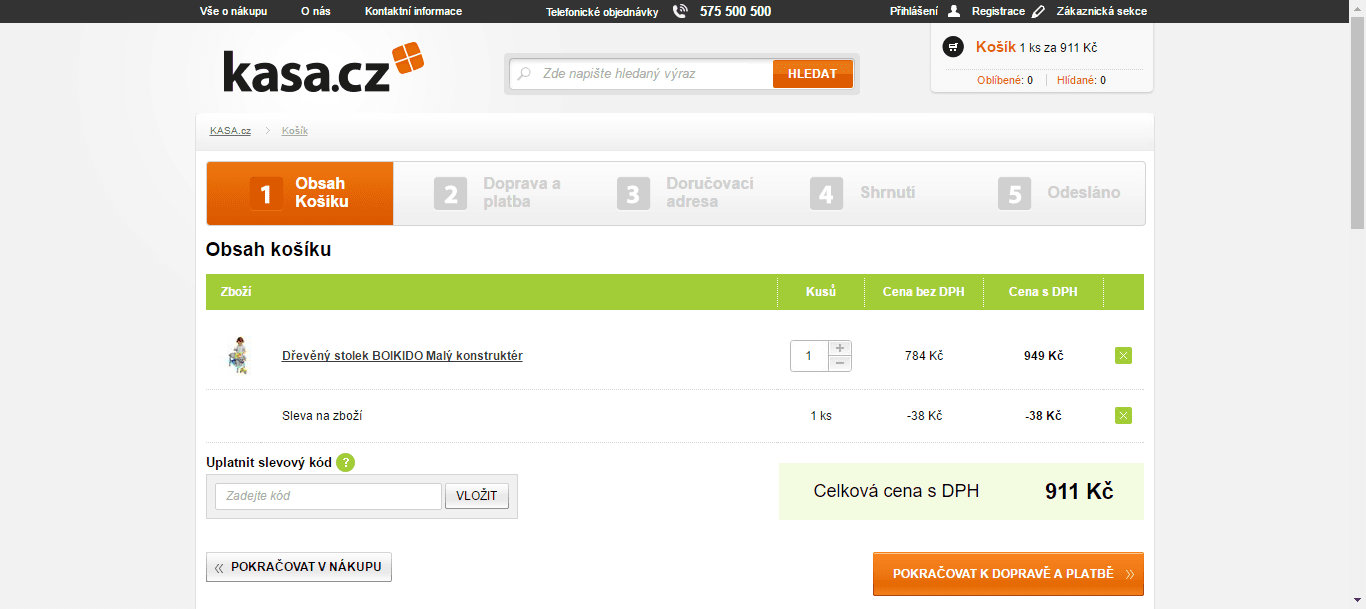Image resolution: width=1366 pixels, height=609 pixels.
Task: Click the 784 Kč price without DPH
Action: tap(924, 356)
